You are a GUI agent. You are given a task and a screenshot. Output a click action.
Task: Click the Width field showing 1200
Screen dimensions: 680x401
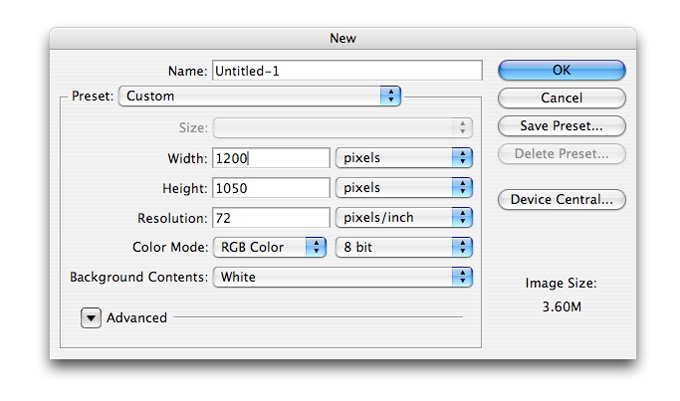pos(270,157)
